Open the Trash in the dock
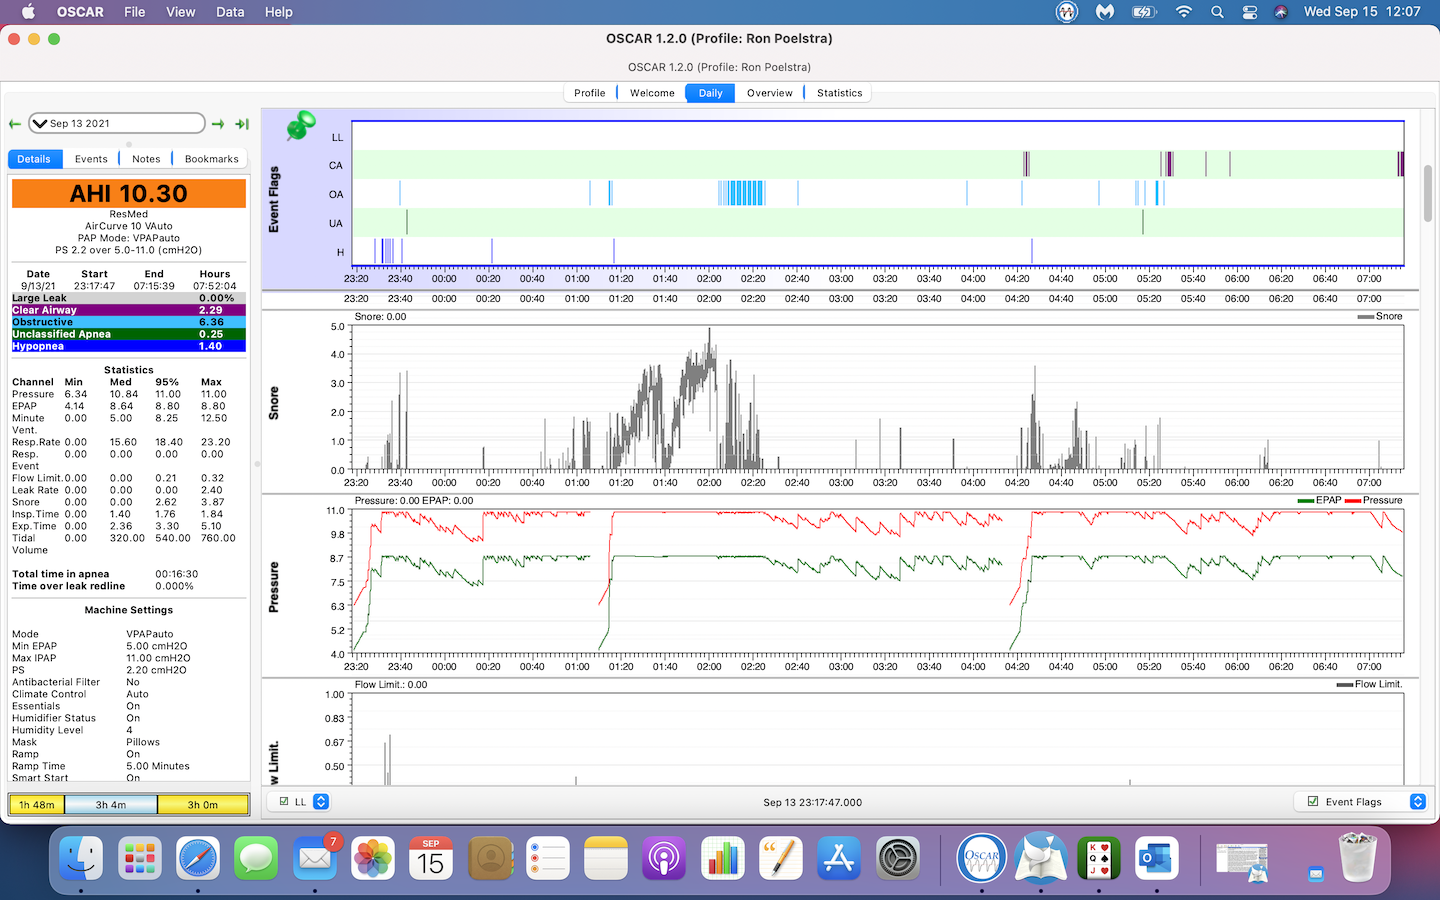 point(1358,858)
